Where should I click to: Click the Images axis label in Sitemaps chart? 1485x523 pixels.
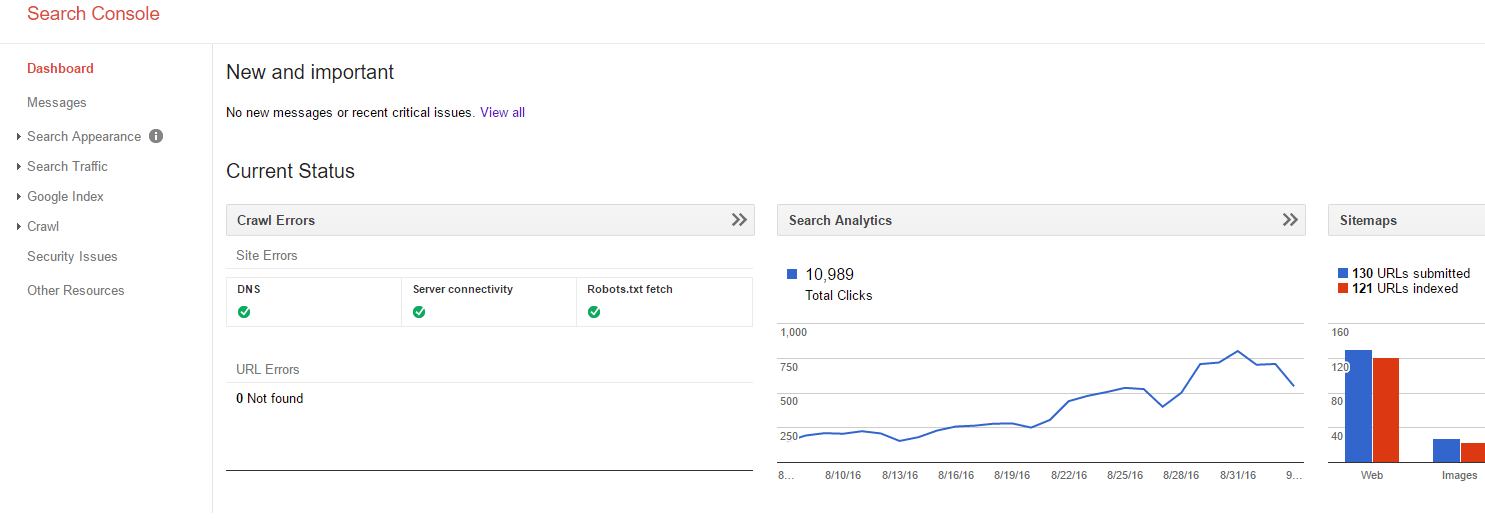[x=1459, y=476]
